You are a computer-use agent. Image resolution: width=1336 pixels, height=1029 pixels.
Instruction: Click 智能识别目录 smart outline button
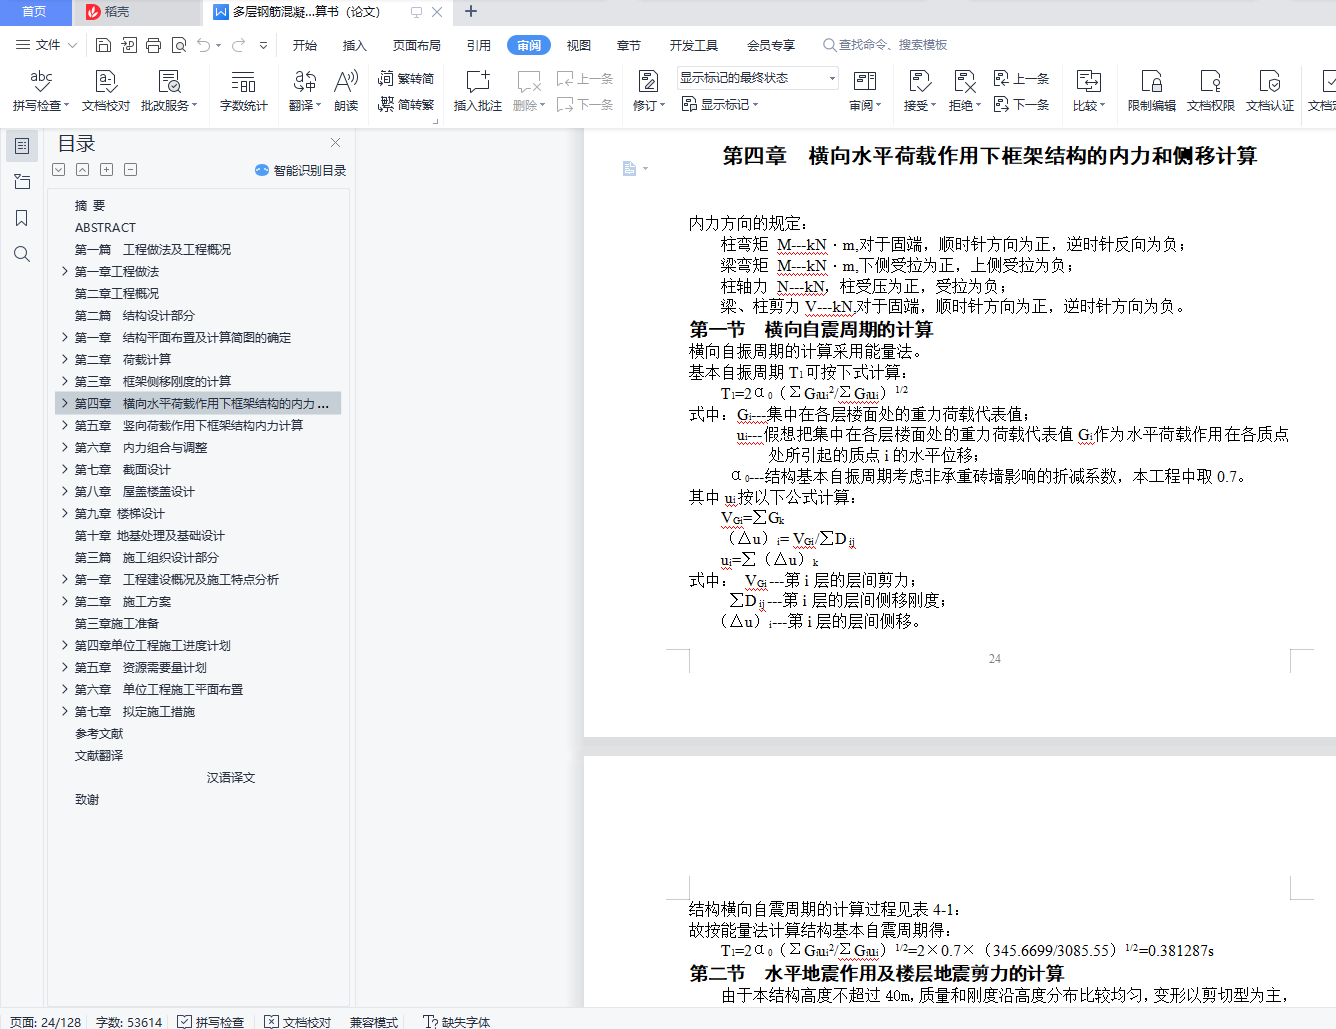(x=301, y=170)
